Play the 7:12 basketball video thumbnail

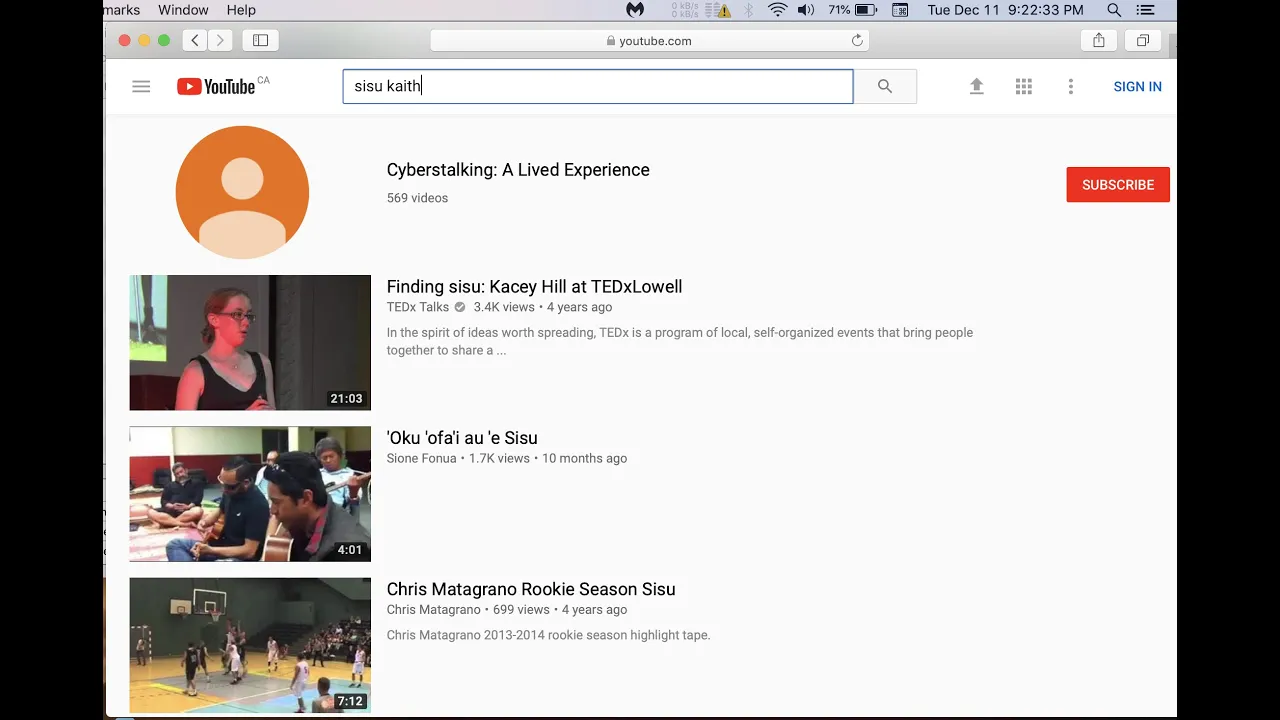tap(250, 645)
